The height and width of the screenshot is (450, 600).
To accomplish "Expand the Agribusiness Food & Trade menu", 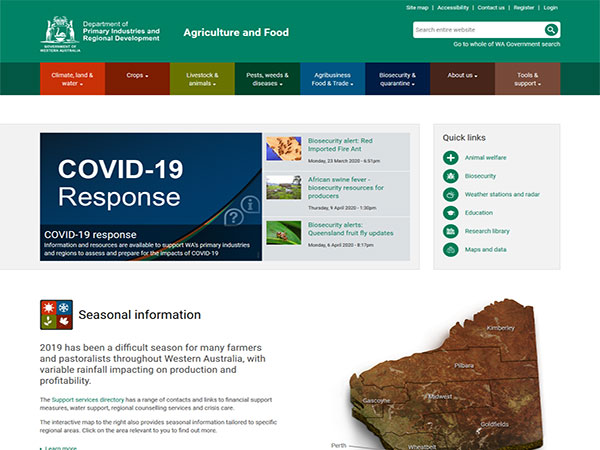I will (x=333, y=79).
